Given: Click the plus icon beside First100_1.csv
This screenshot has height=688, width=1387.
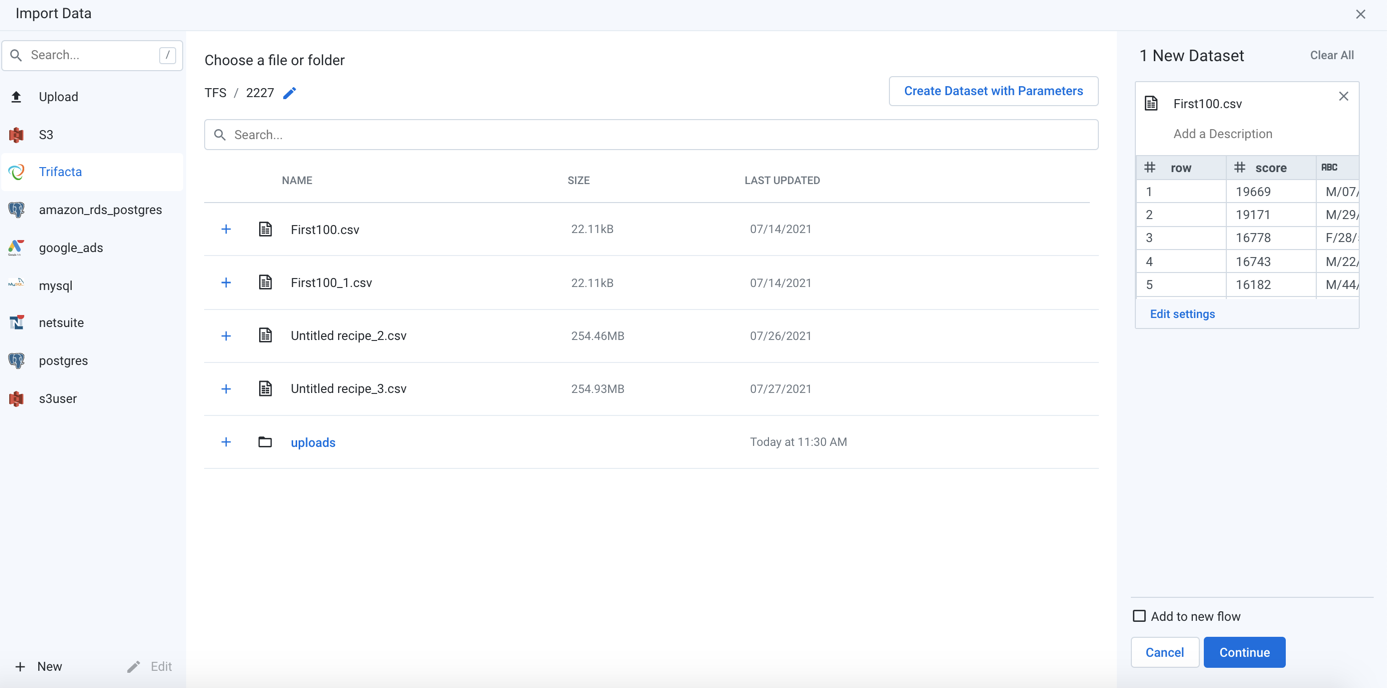Looking at the screenshot, I should pos(226,283).
